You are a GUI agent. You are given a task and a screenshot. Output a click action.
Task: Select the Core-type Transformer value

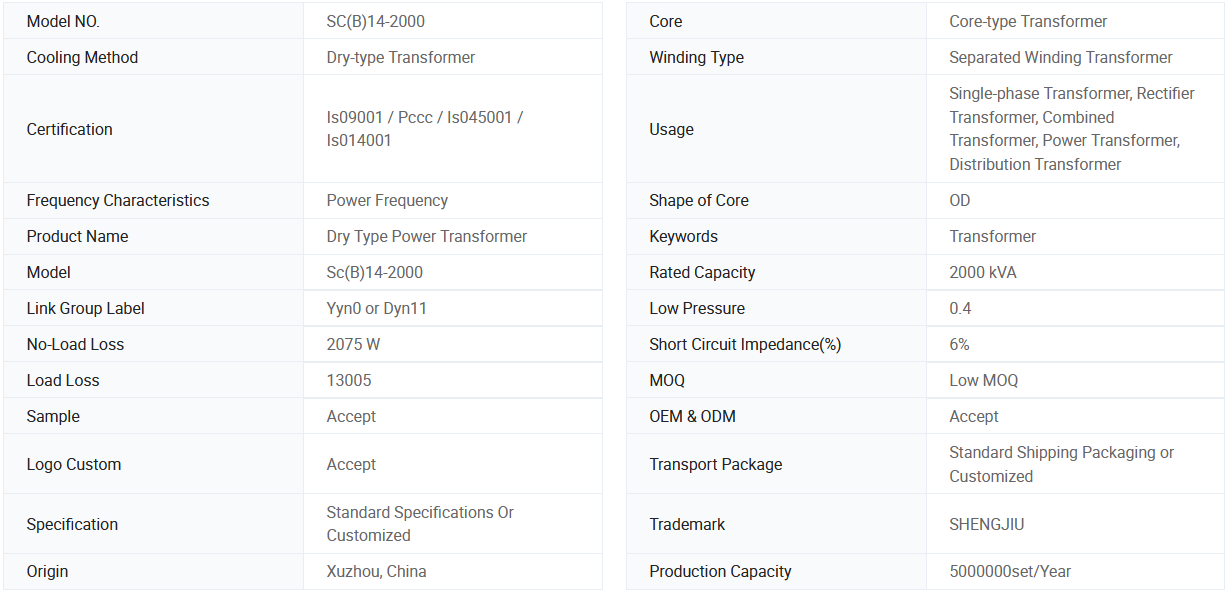tap(1028, 21)
